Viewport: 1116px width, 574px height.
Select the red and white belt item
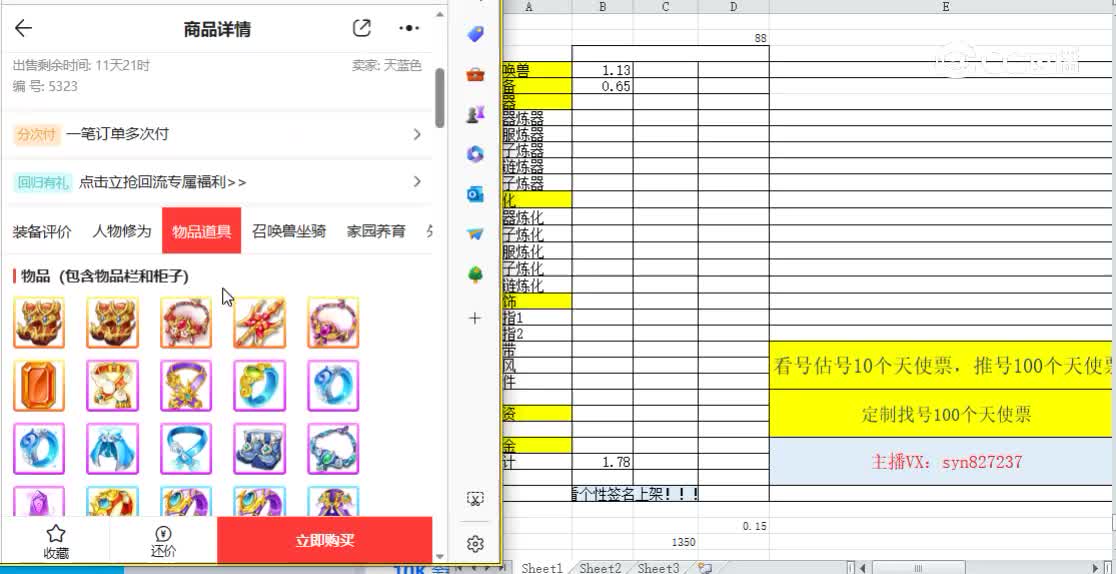pos(112,385)
